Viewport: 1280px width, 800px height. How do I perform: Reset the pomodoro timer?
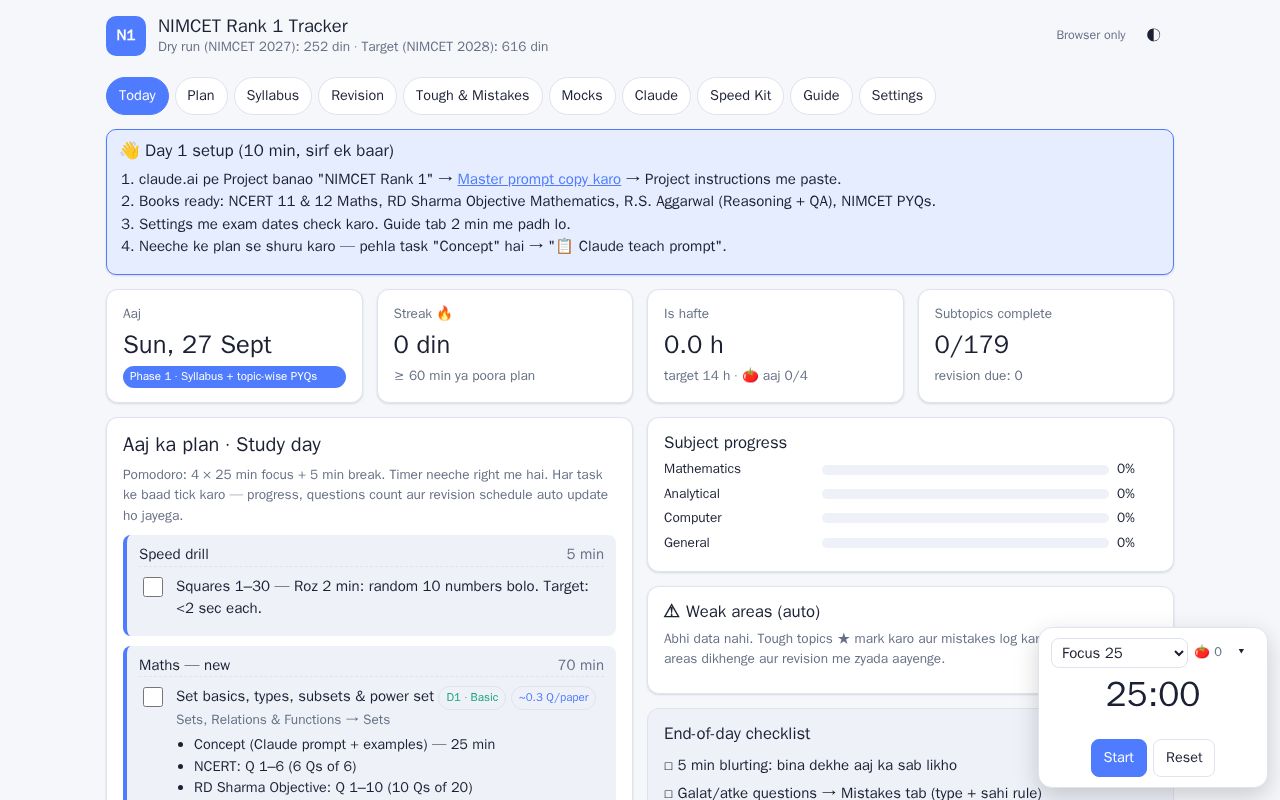[x=1184, y=758]
